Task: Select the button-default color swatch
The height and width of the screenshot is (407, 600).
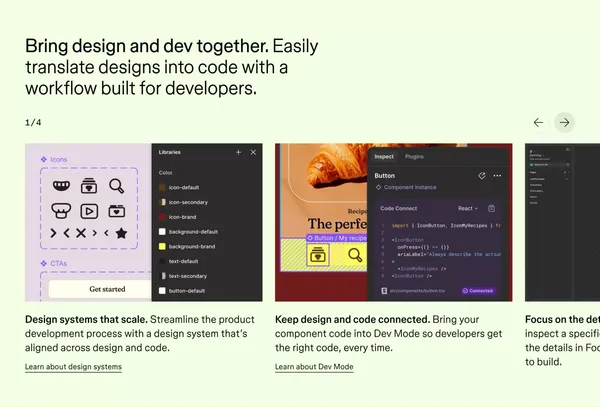Action: [x=162, y=291]
